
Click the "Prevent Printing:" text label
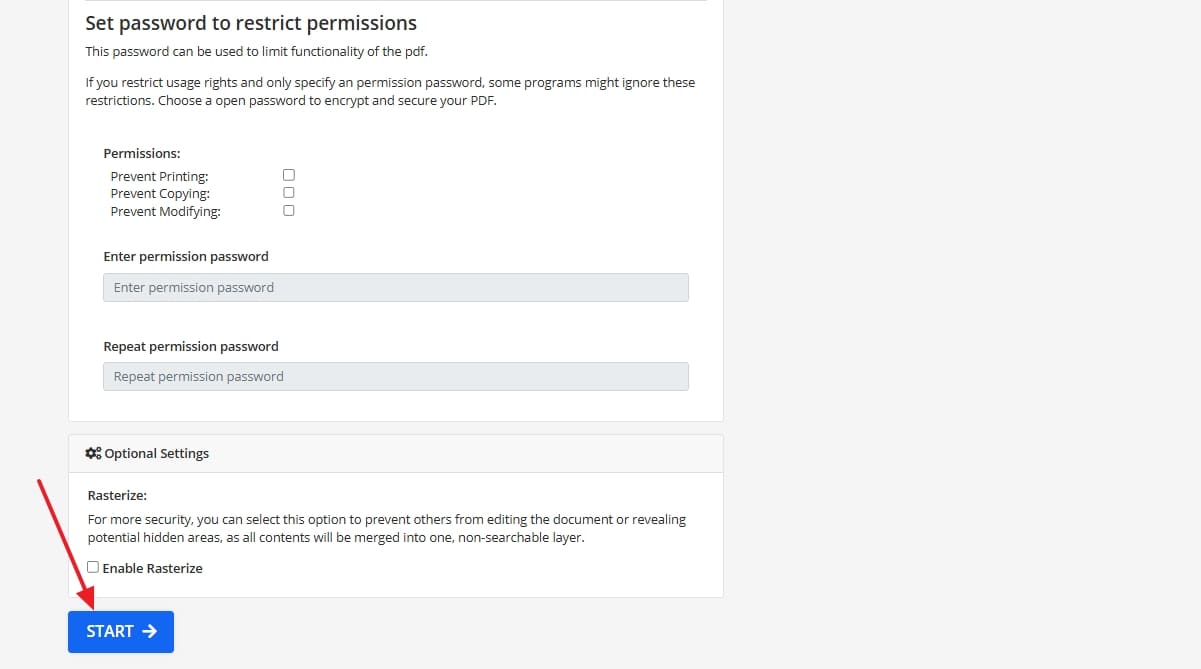point(159,176)
